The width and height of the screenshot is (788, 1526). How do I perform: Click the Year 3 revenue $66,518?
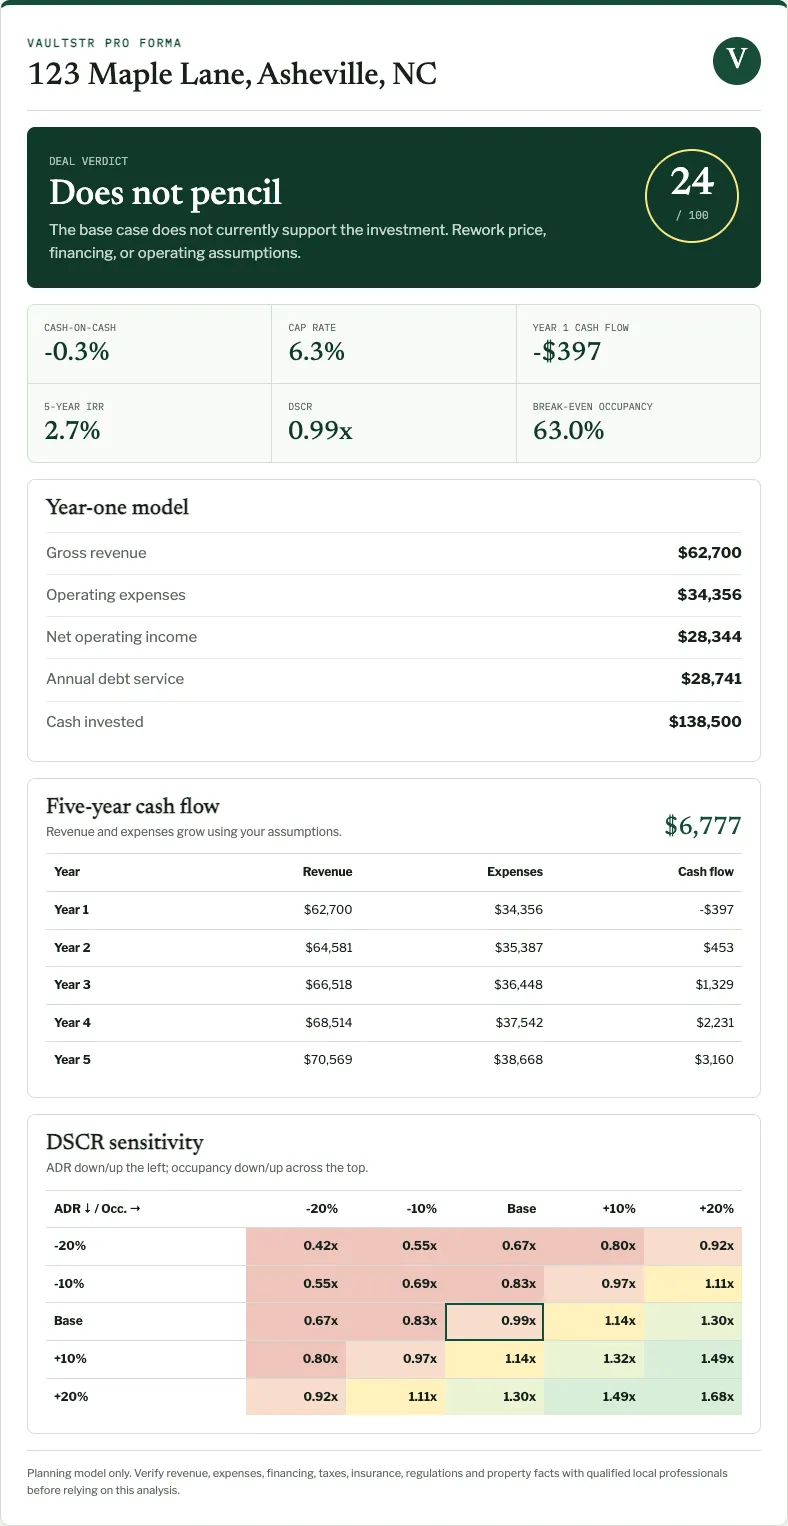click(329, 985)
